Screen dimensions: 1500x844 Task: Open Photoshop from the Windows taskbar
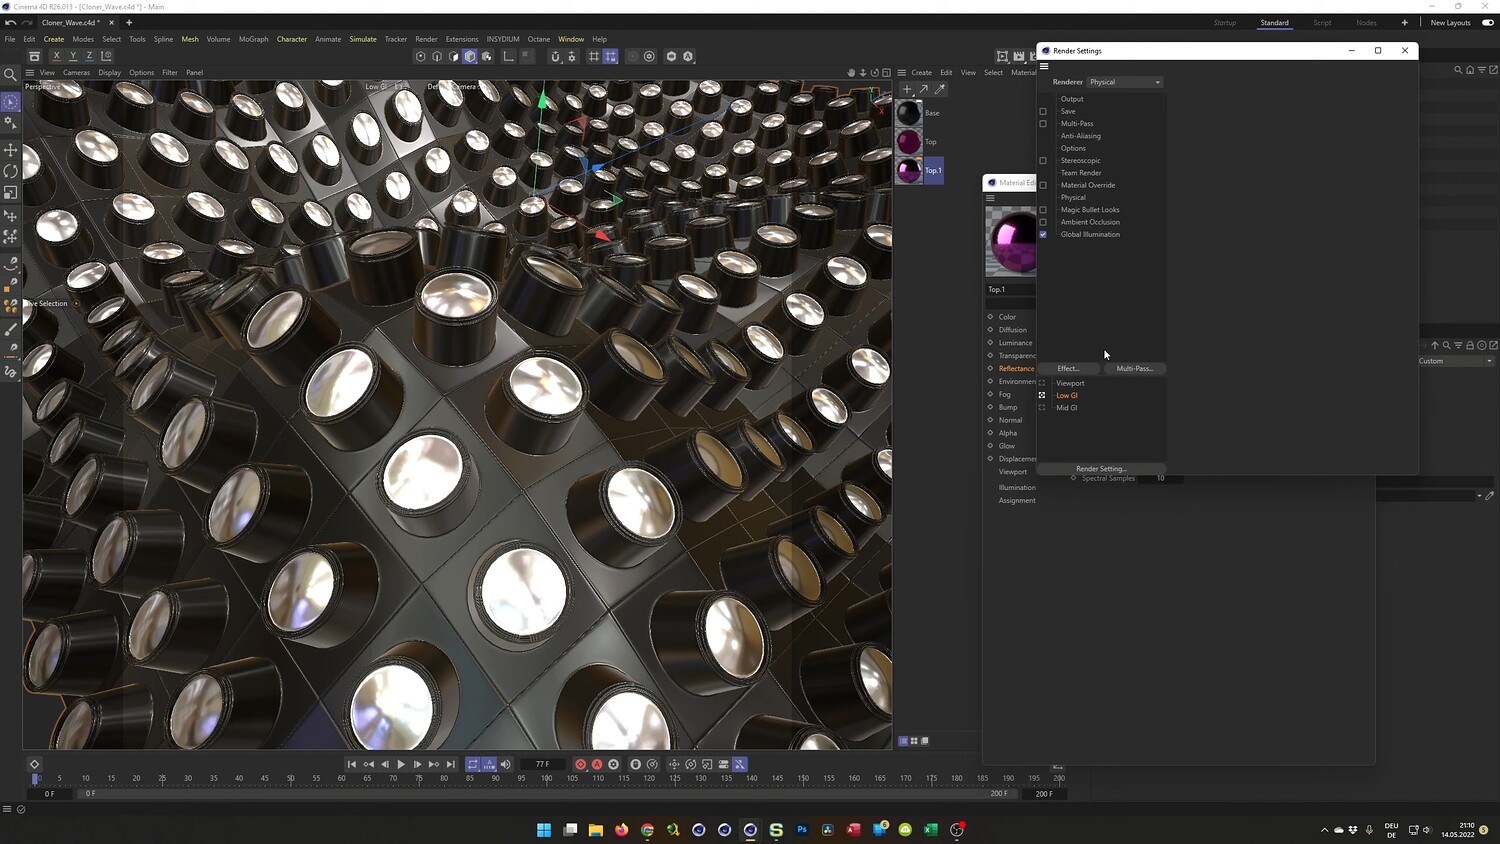(x=802, y=830)
